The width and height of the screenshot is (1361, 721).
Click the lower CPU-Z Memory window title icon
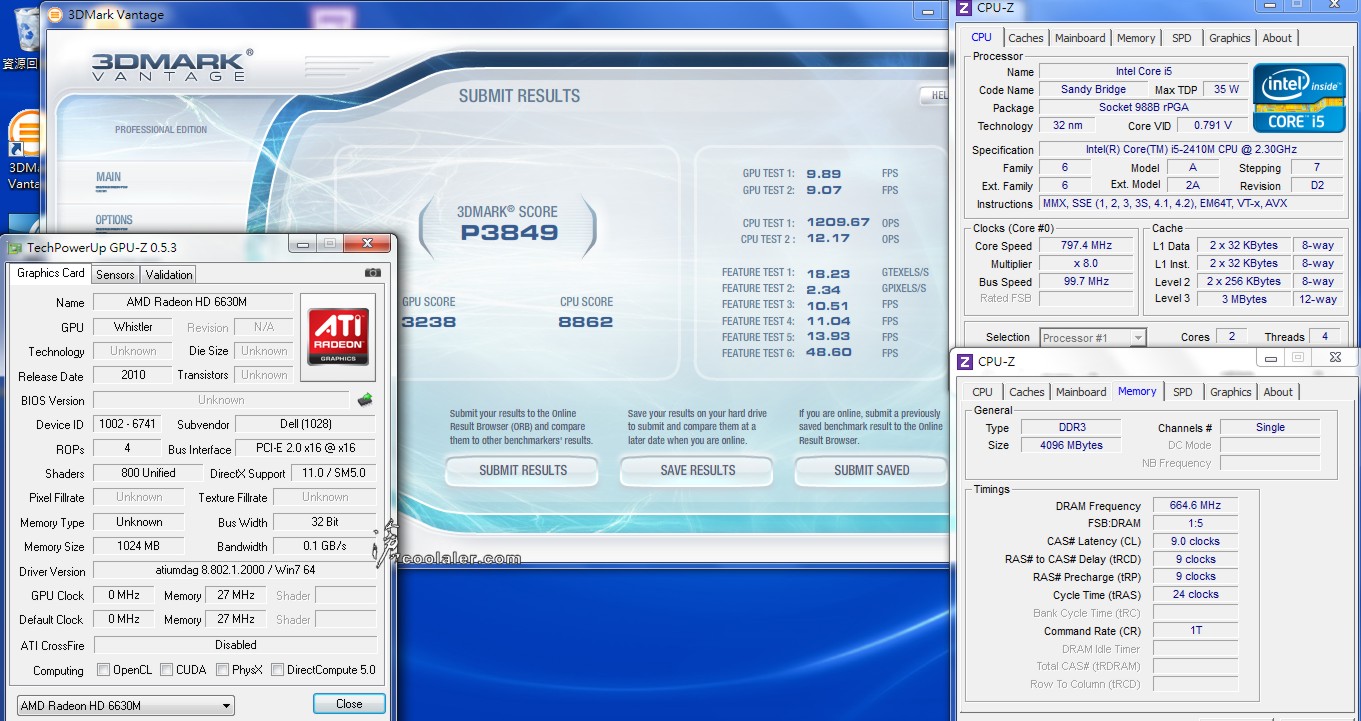click(x=965, y=361)
